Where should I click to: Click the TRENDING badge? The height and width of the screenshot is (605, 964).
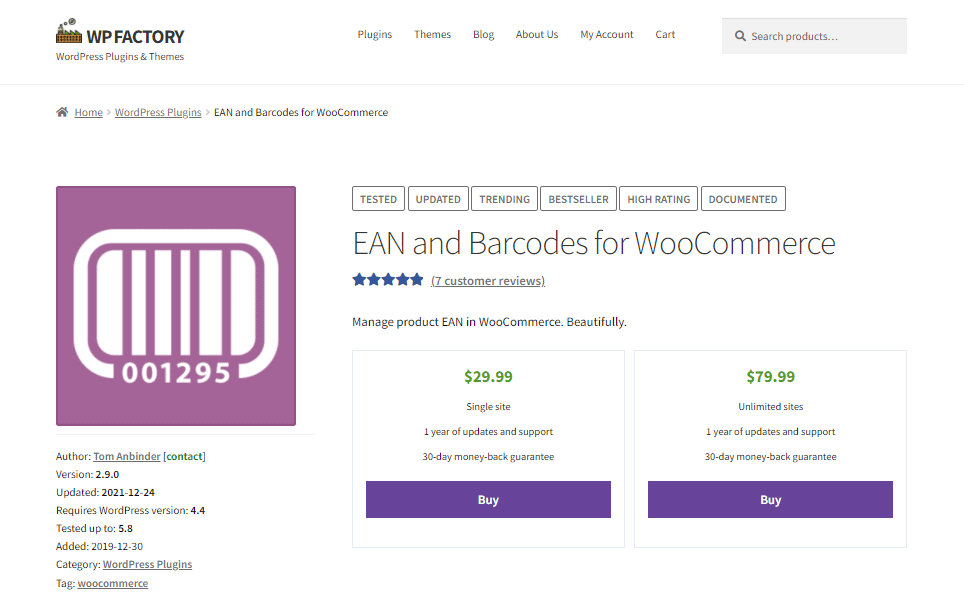tap(504, 199)
